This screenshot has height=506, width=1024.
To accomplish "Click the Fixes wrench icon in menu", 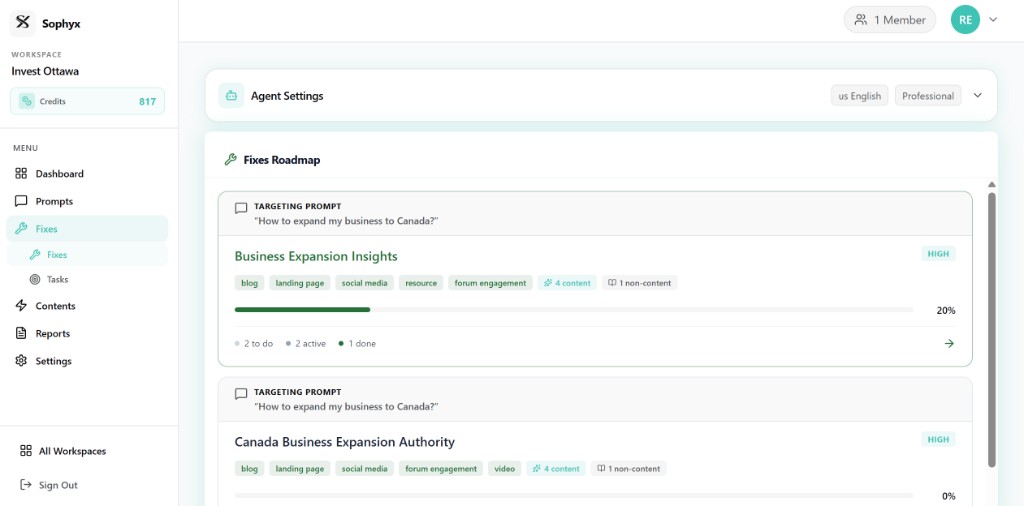I will coord(21,229).
